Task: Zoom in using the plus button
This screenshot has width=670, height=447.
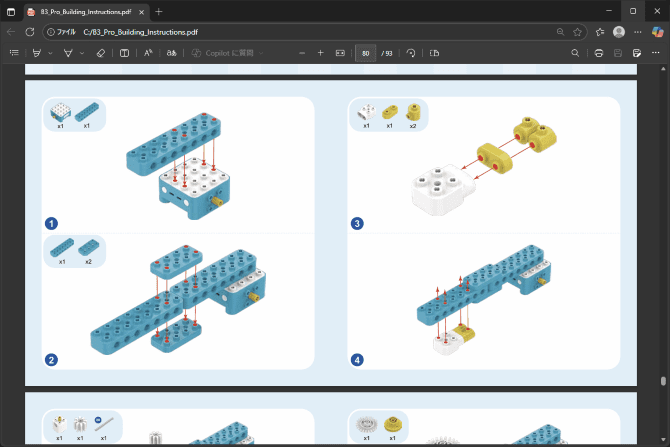Action: [320, 52]
